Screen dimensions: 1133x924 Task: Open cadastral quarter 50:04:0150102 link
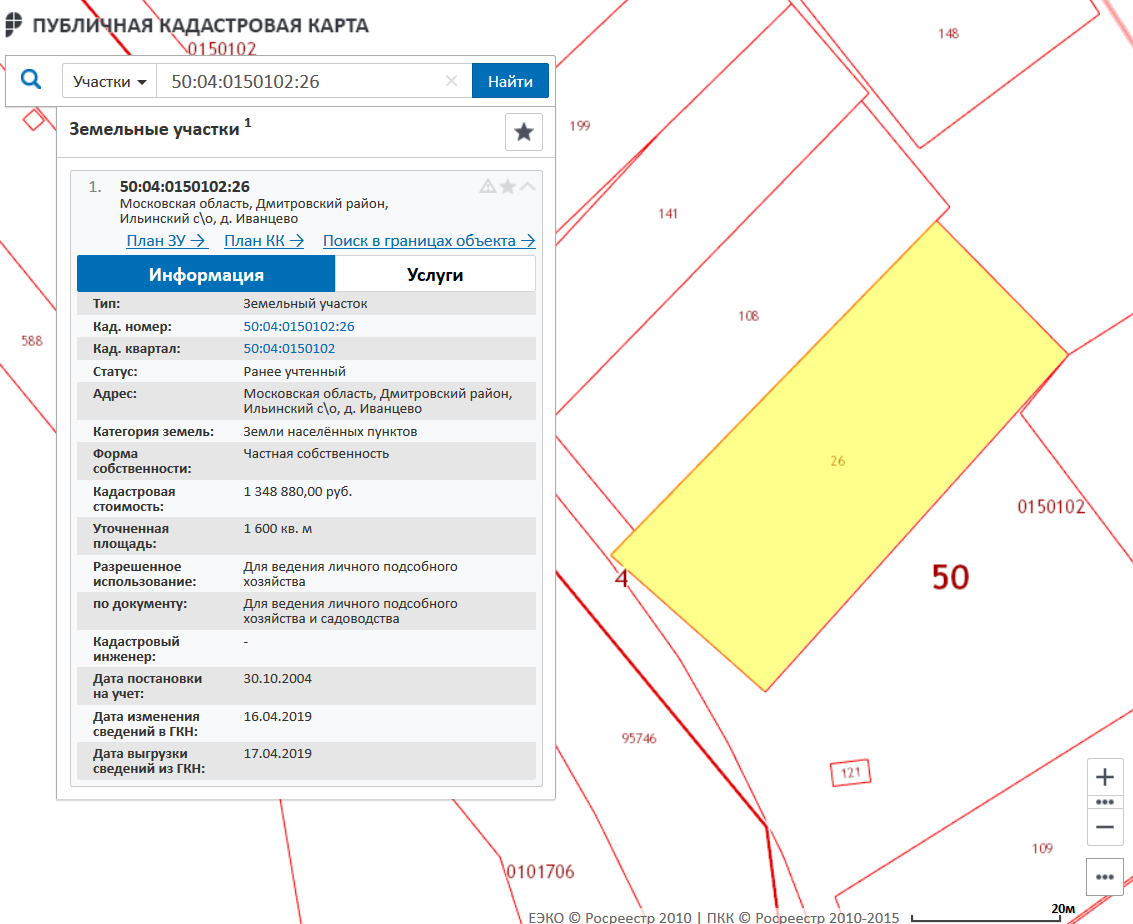coord(289,349)
